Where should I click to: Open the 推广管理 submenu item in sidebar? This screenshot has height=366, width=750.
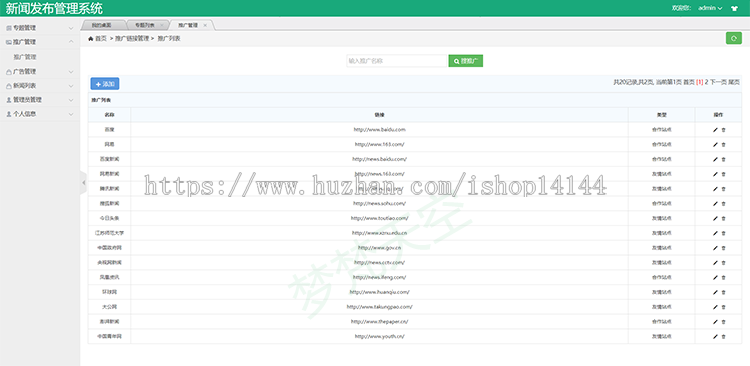pos(25,57)
